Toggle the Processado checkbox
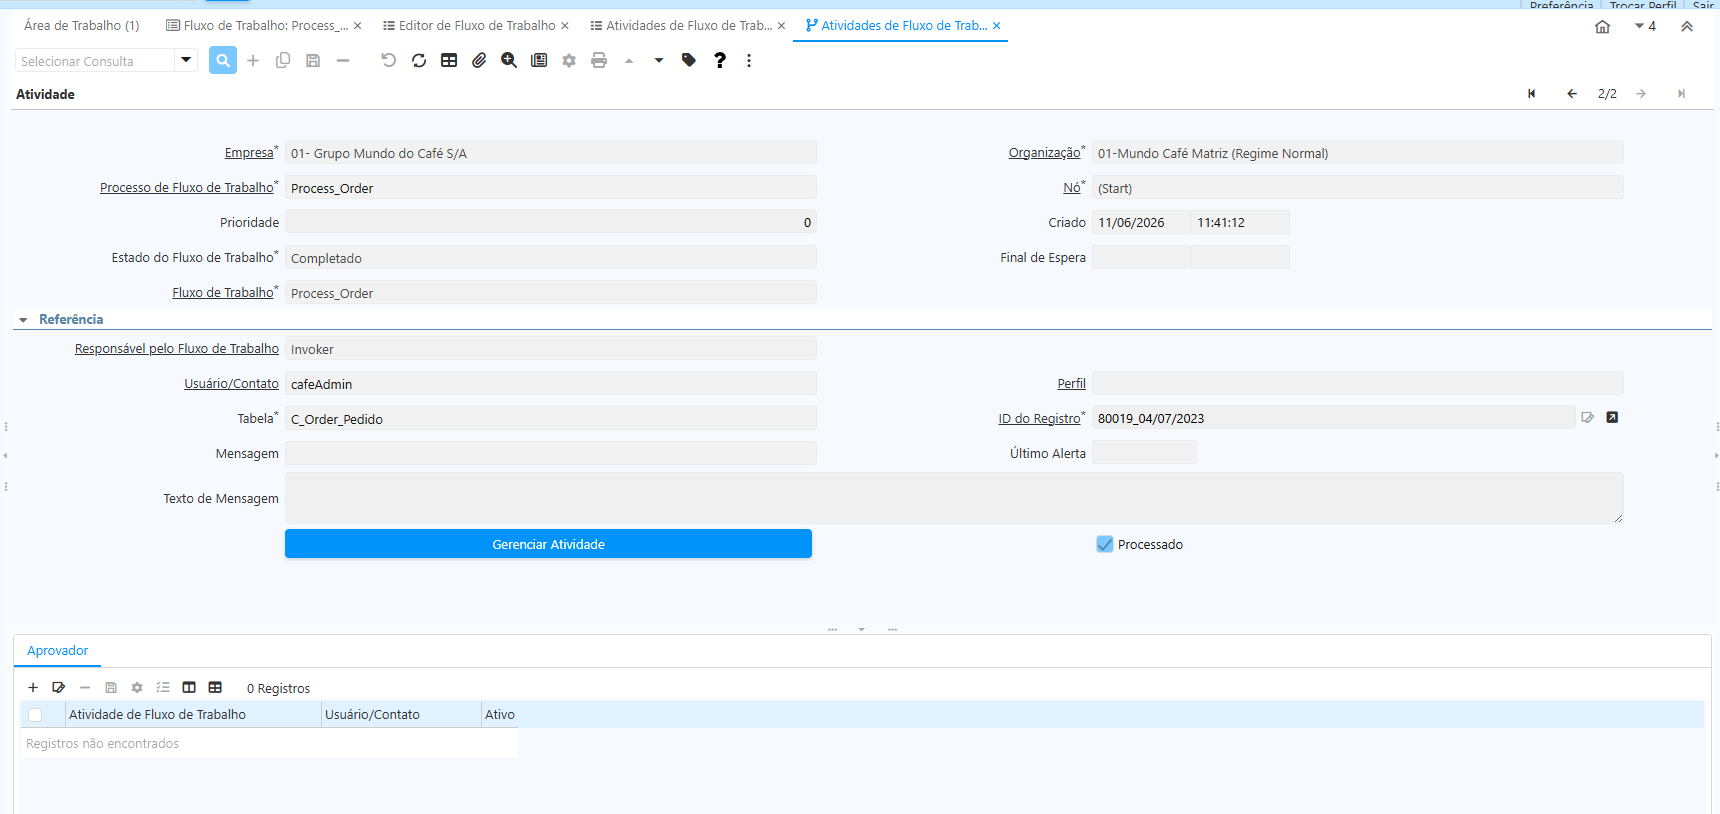This screenshot has width=1720, height=814. (x=1105, y=545)
